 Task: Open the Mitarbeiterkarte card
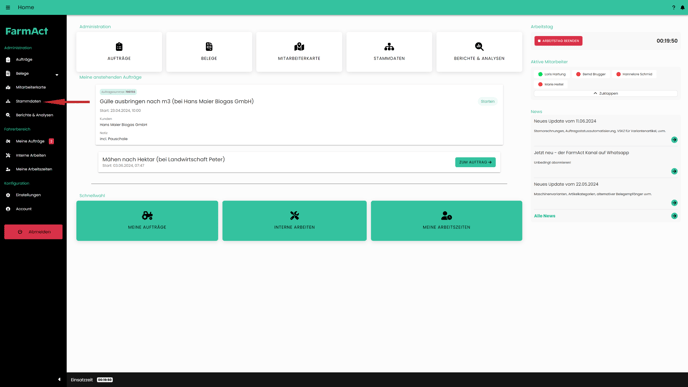click(299, 51)
